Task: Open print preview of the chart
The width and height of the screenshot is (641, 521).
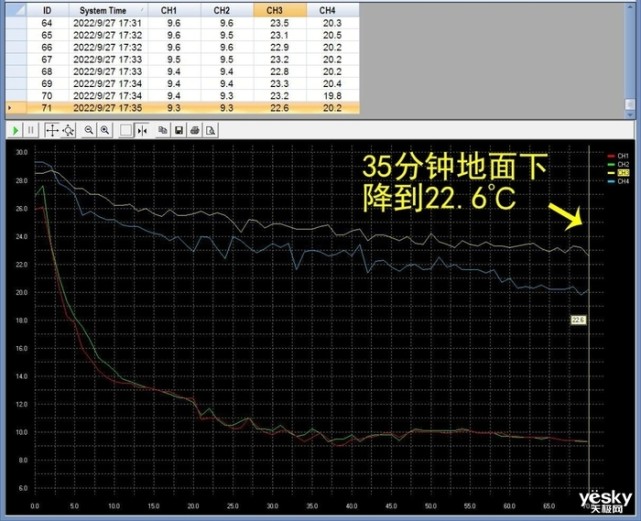Action: [211, 130]
